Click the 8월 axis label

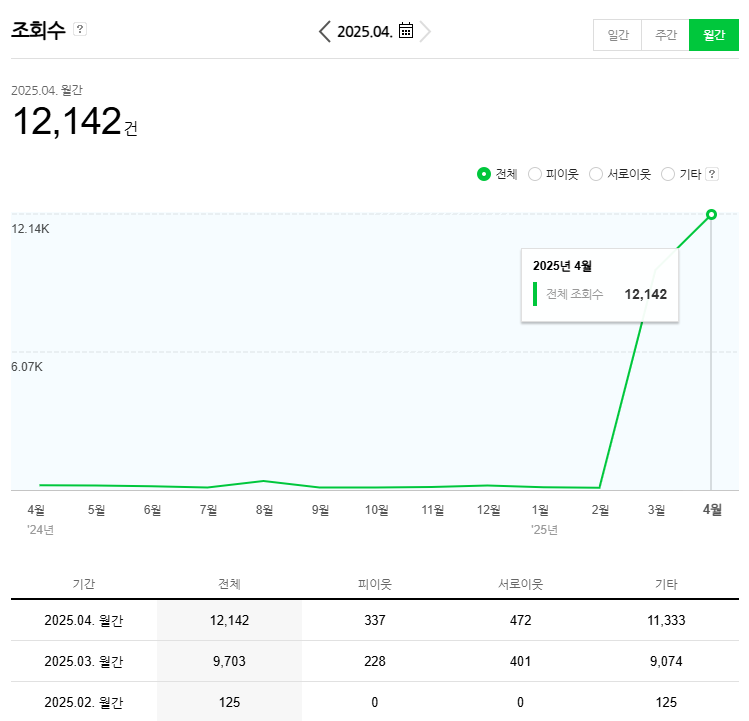tap(264, 510)
